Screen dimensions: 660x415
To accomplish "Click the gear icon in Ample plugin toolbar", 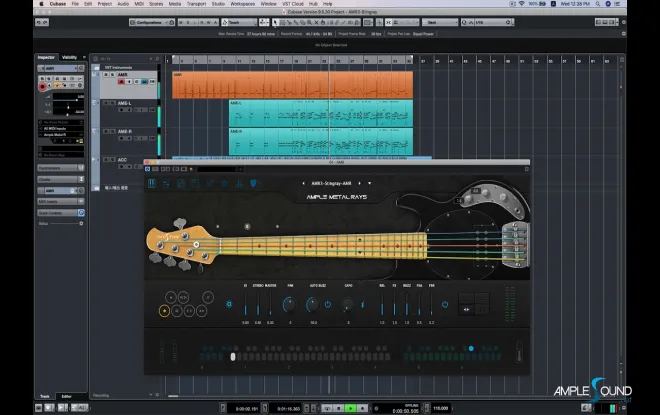I will click(224, 183).
